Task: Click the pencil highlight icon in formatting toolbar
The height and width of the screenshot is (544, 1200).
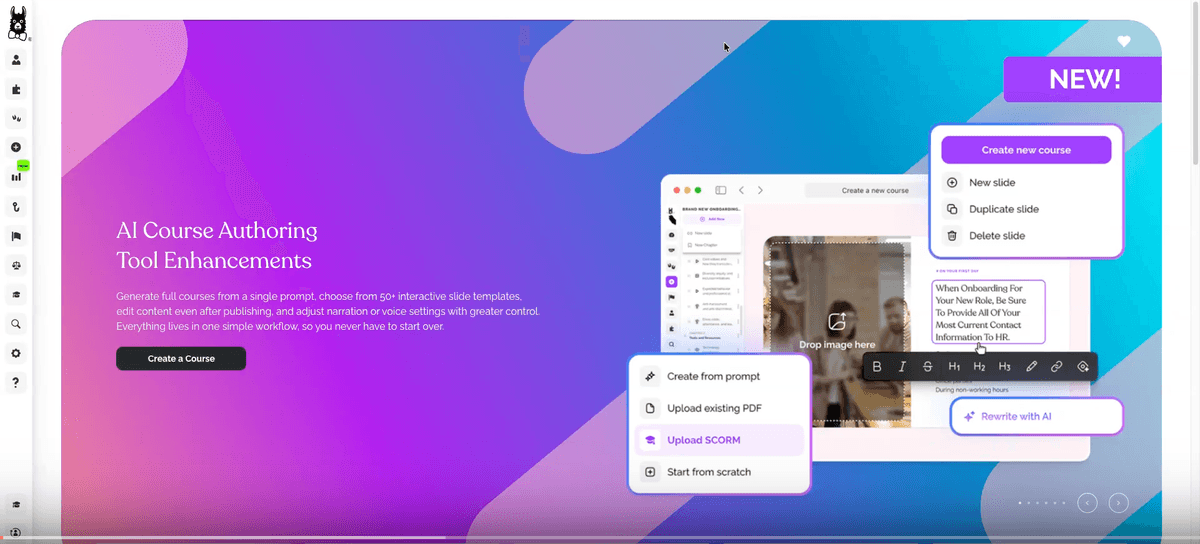Action: [1031, 367]
